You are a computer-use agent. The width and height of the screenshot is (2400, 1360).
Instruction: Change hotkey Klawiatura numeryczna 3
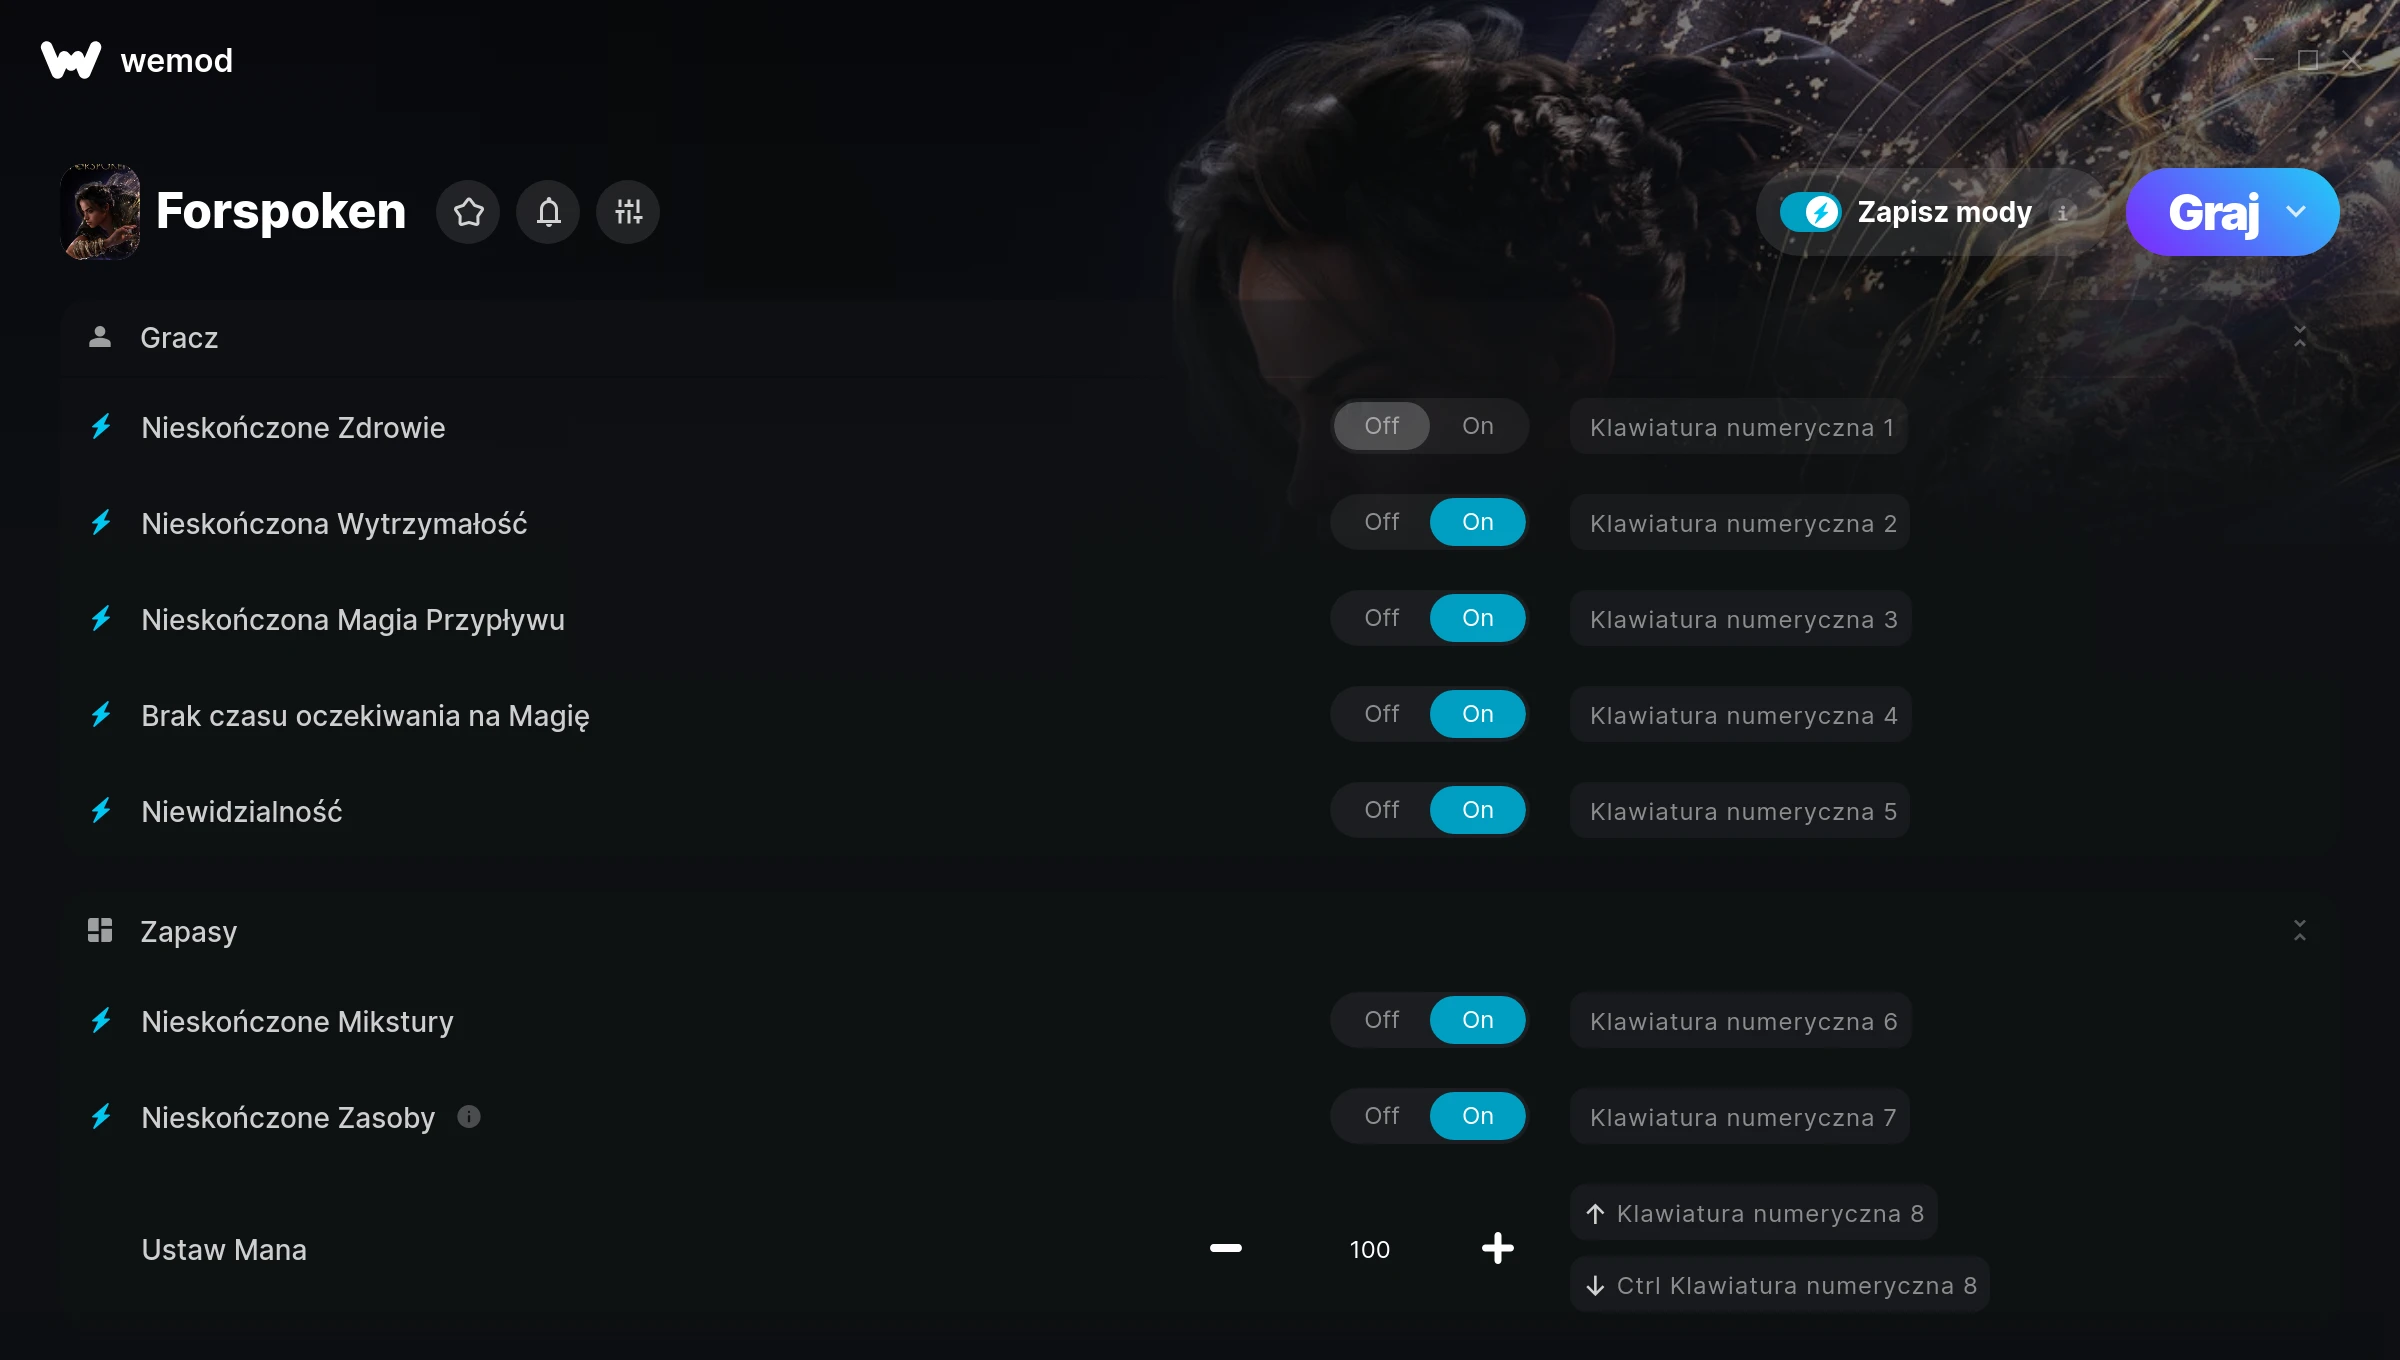pos(1741,619)
